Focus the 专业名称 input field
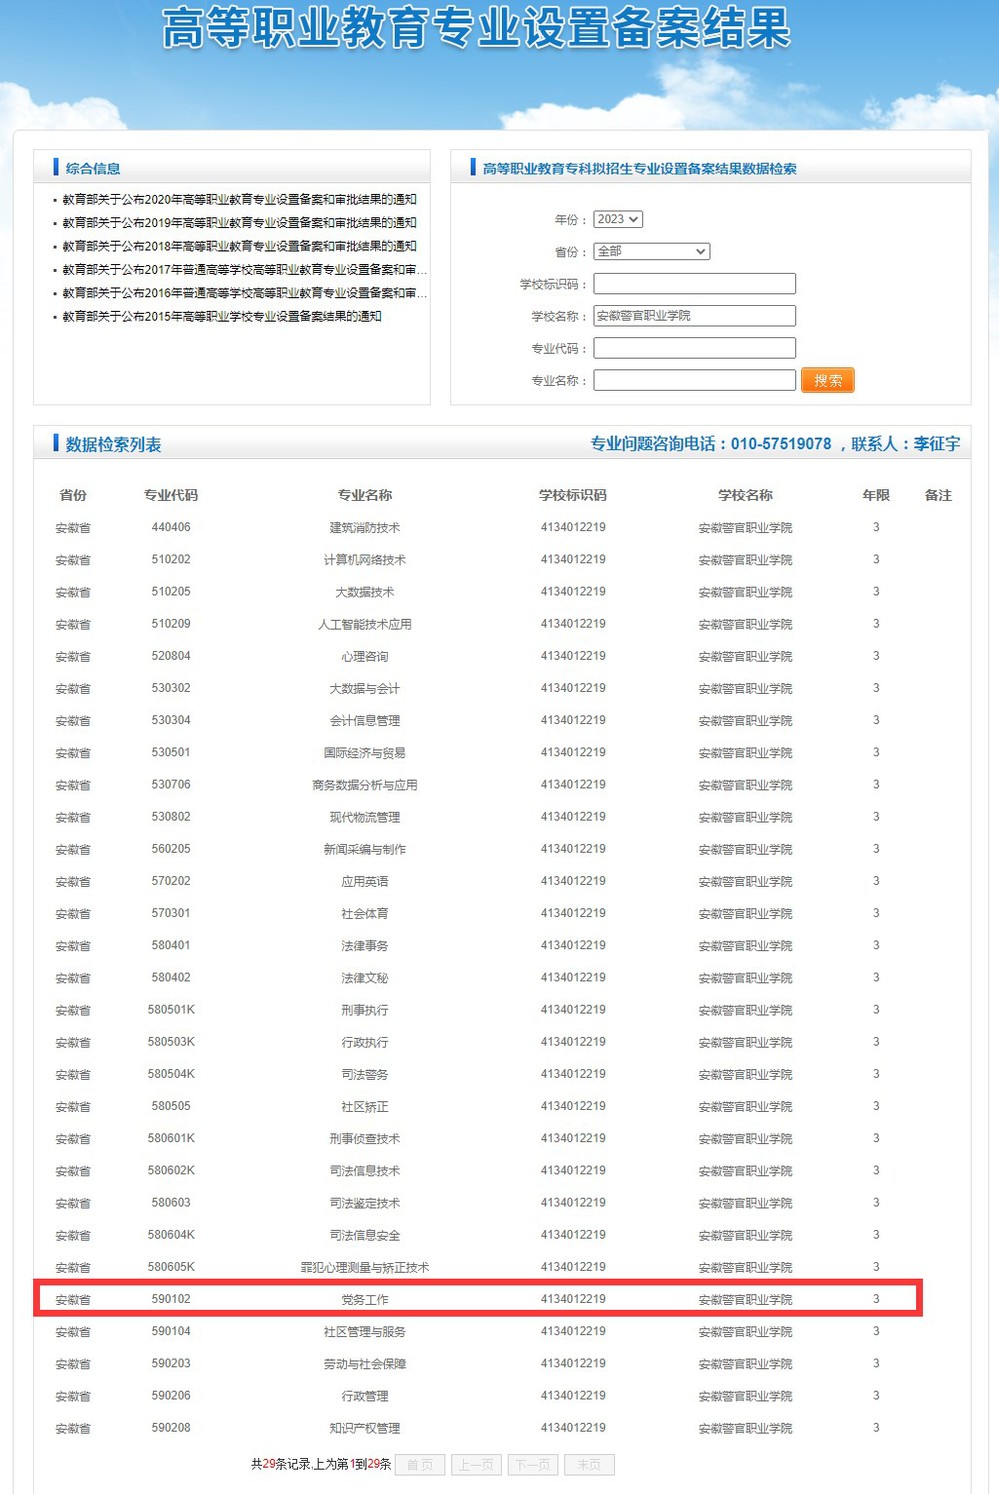This screenshot has height=1494, width=999. click(694, 380)
